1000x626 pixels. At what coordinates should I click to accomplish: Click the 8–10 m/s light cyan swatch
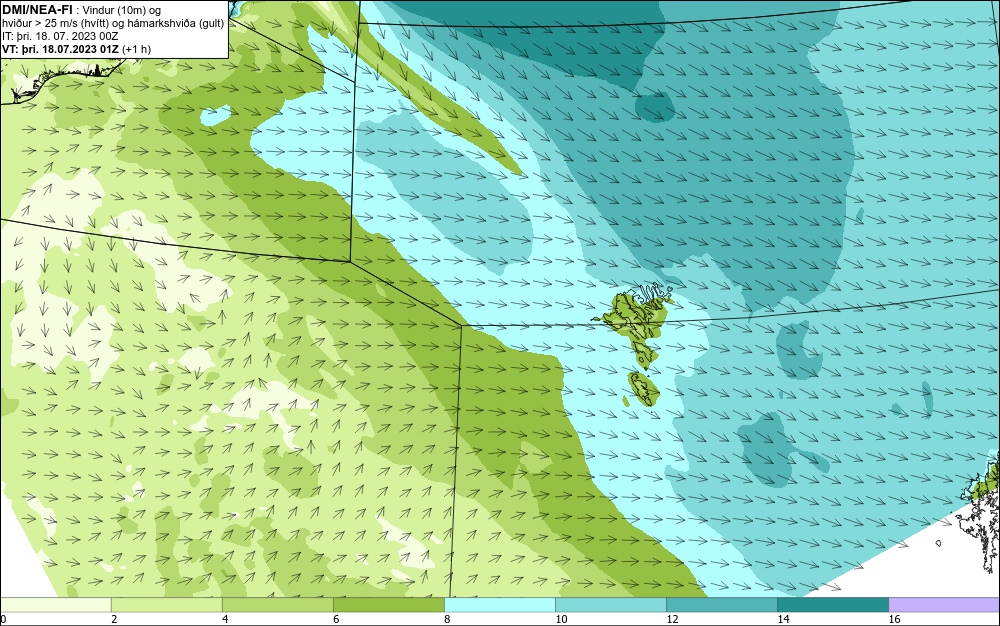point(499,604)
